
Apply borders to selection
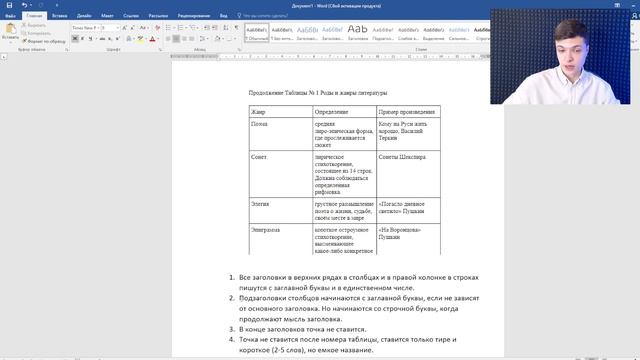(x=229, y=39)
